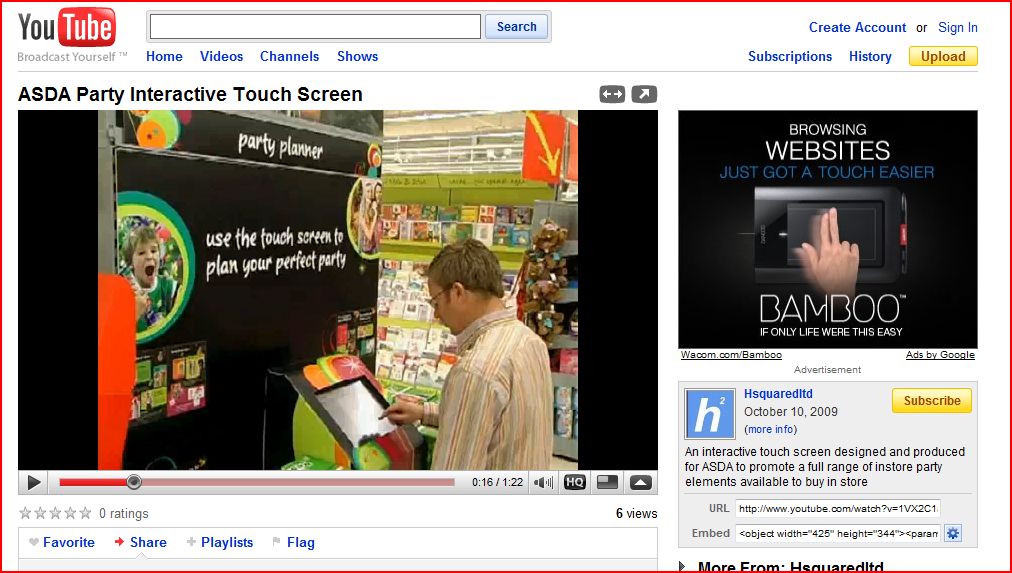Click the October 10, 2009 date

[x=791, y=412]
